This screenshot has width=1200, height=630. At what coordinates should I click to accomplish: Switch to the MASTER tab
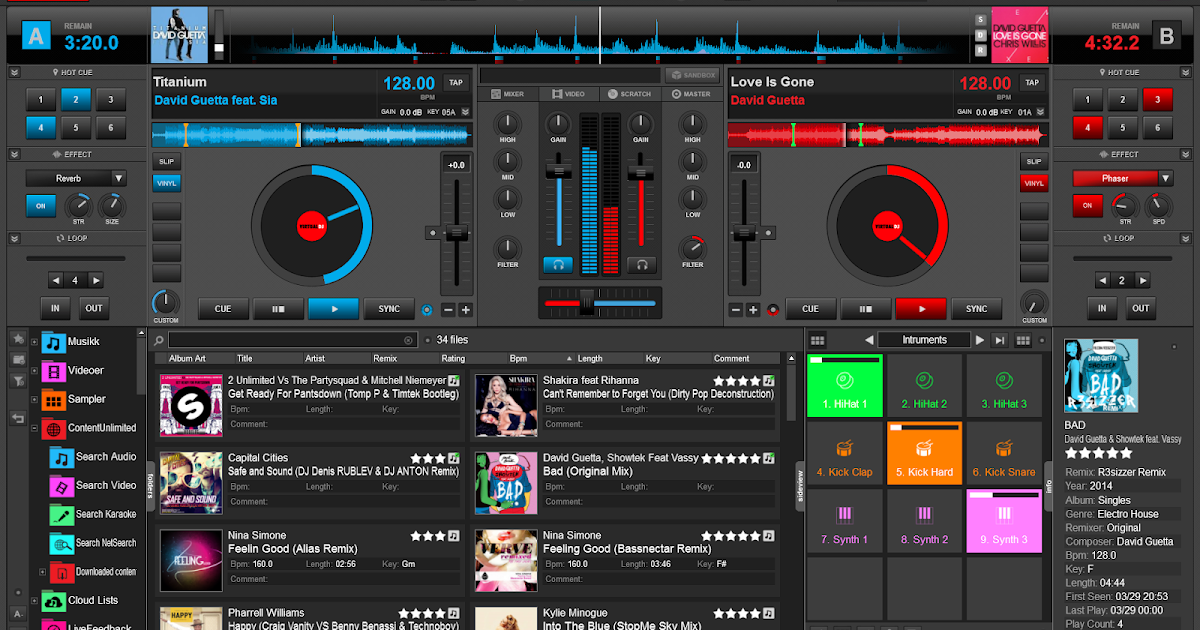coord(691,94)
